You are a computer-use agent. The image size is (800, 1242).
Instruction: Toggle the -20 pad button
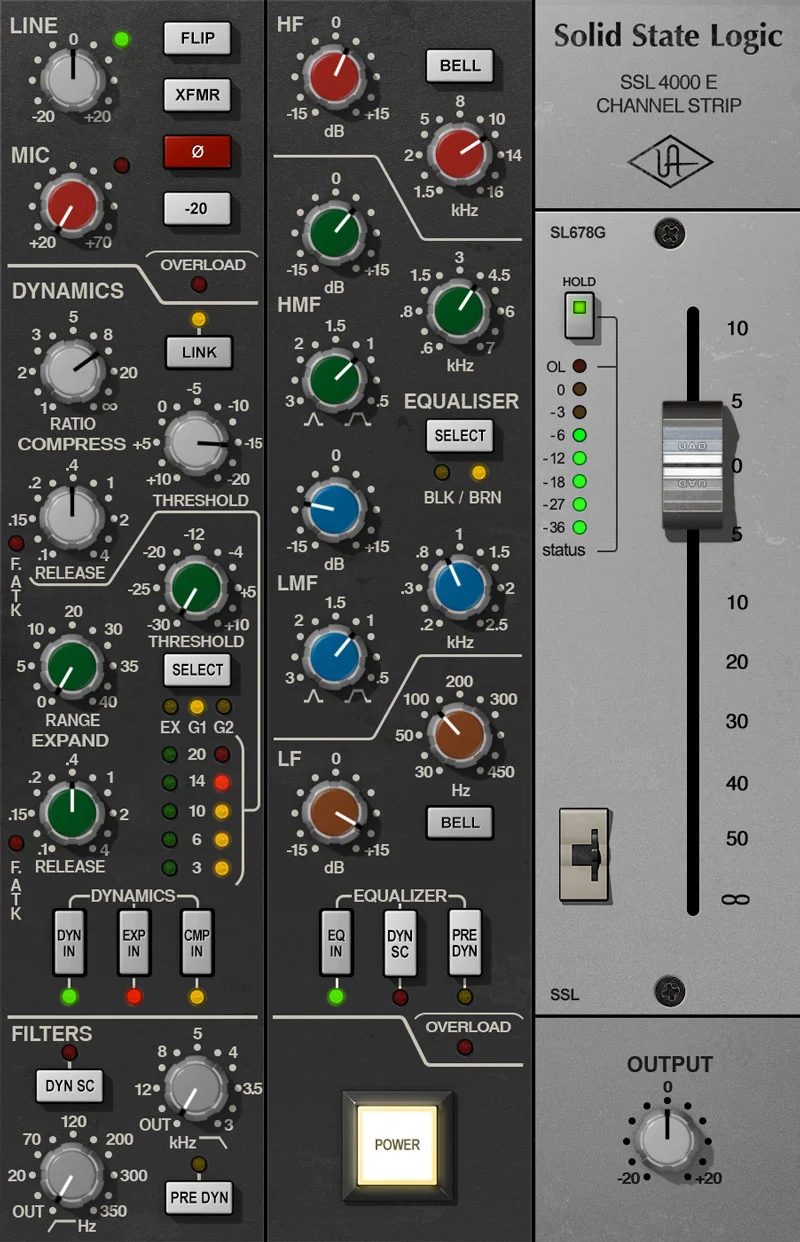tap(197, 208)
